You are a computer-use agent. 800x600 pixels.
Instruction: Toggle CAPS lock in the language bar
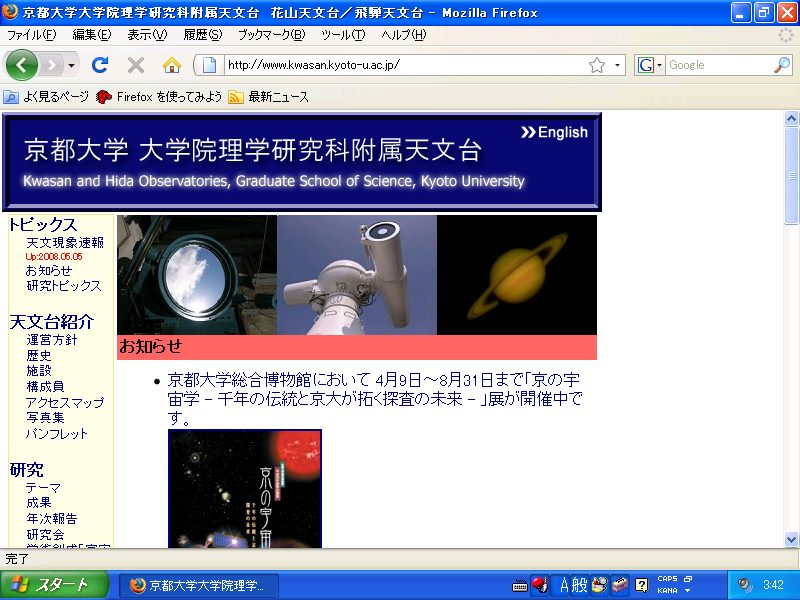point(667,579)
